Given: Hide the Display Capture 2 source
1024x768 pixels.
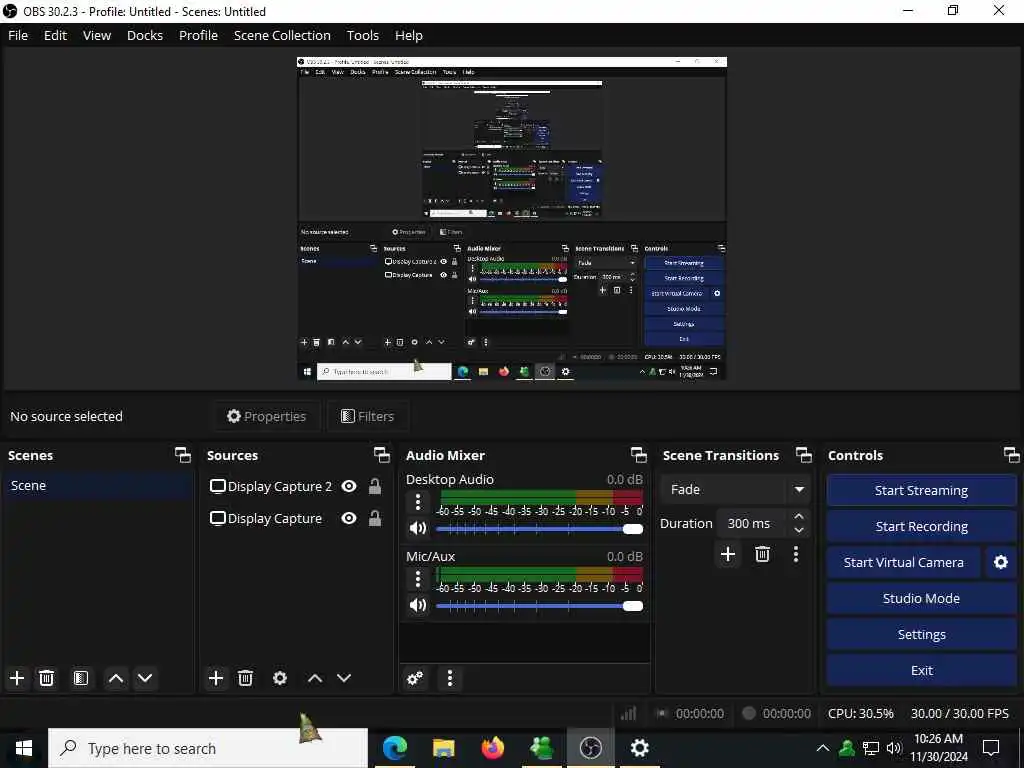Looking at the screenshot, I should pyautogui.click(x=349, y=487).
